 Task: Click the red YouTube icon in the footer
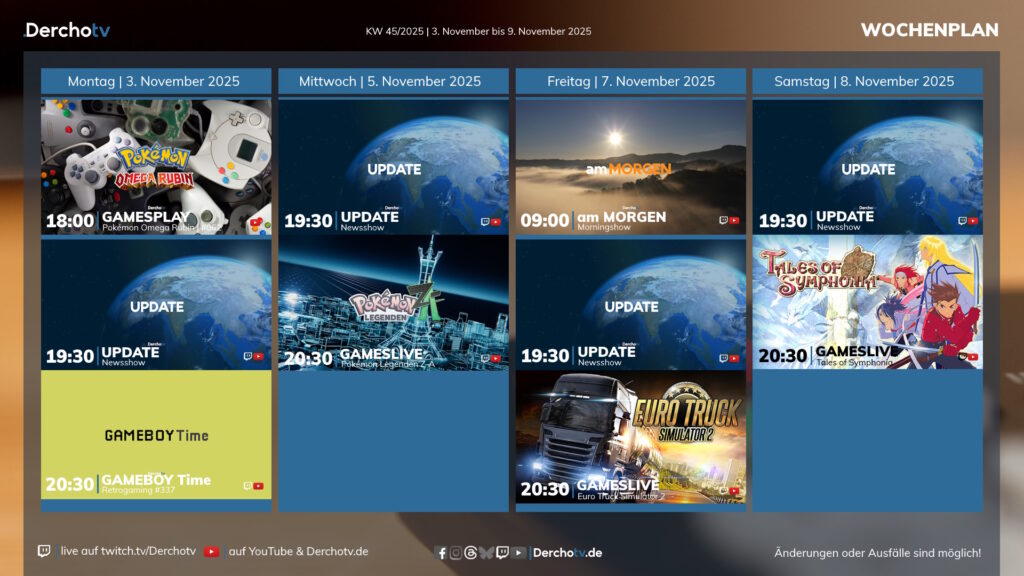(211, 551)
